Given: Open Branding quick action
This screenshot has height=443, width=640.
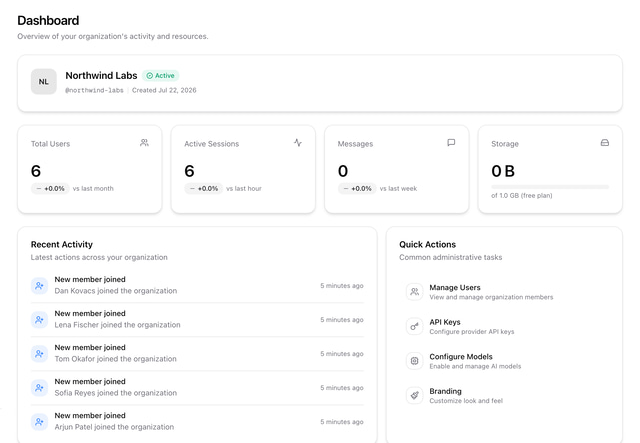Looking at the screenshot, I should 504,395.
